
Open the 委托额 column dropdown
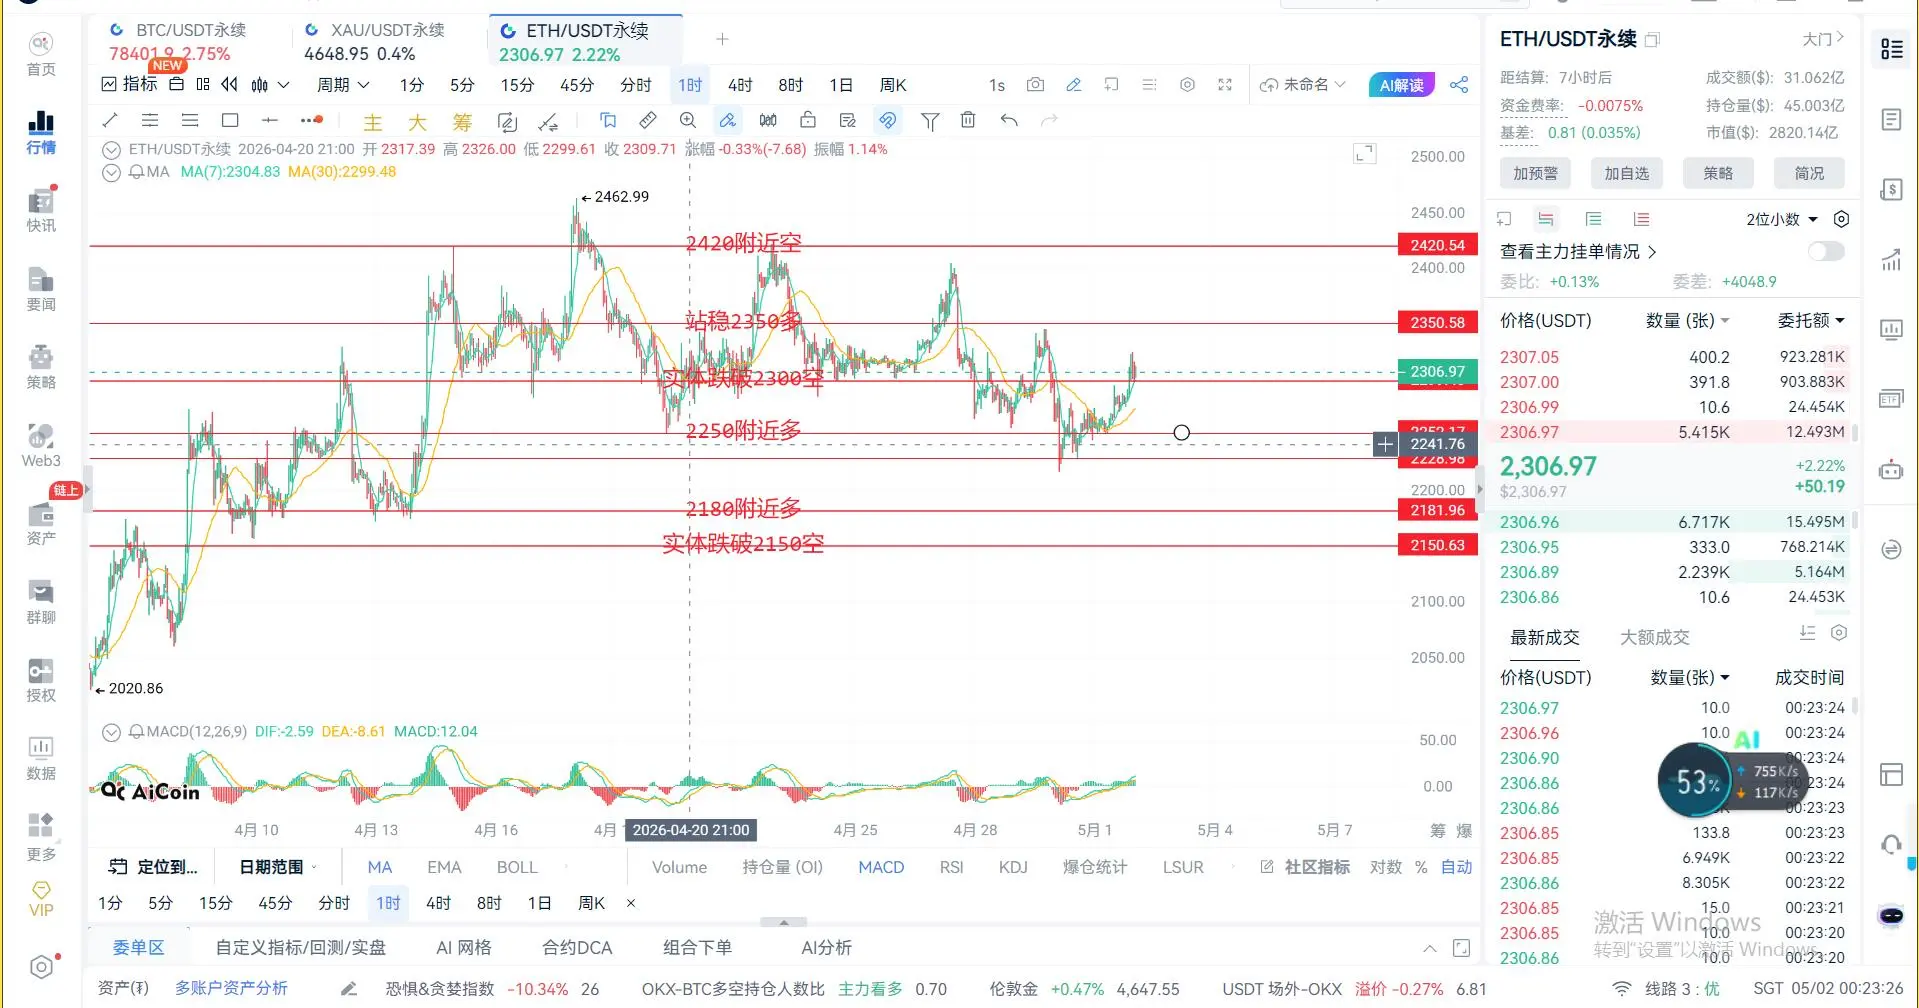pyautogui.click(x=1811, y=320)
